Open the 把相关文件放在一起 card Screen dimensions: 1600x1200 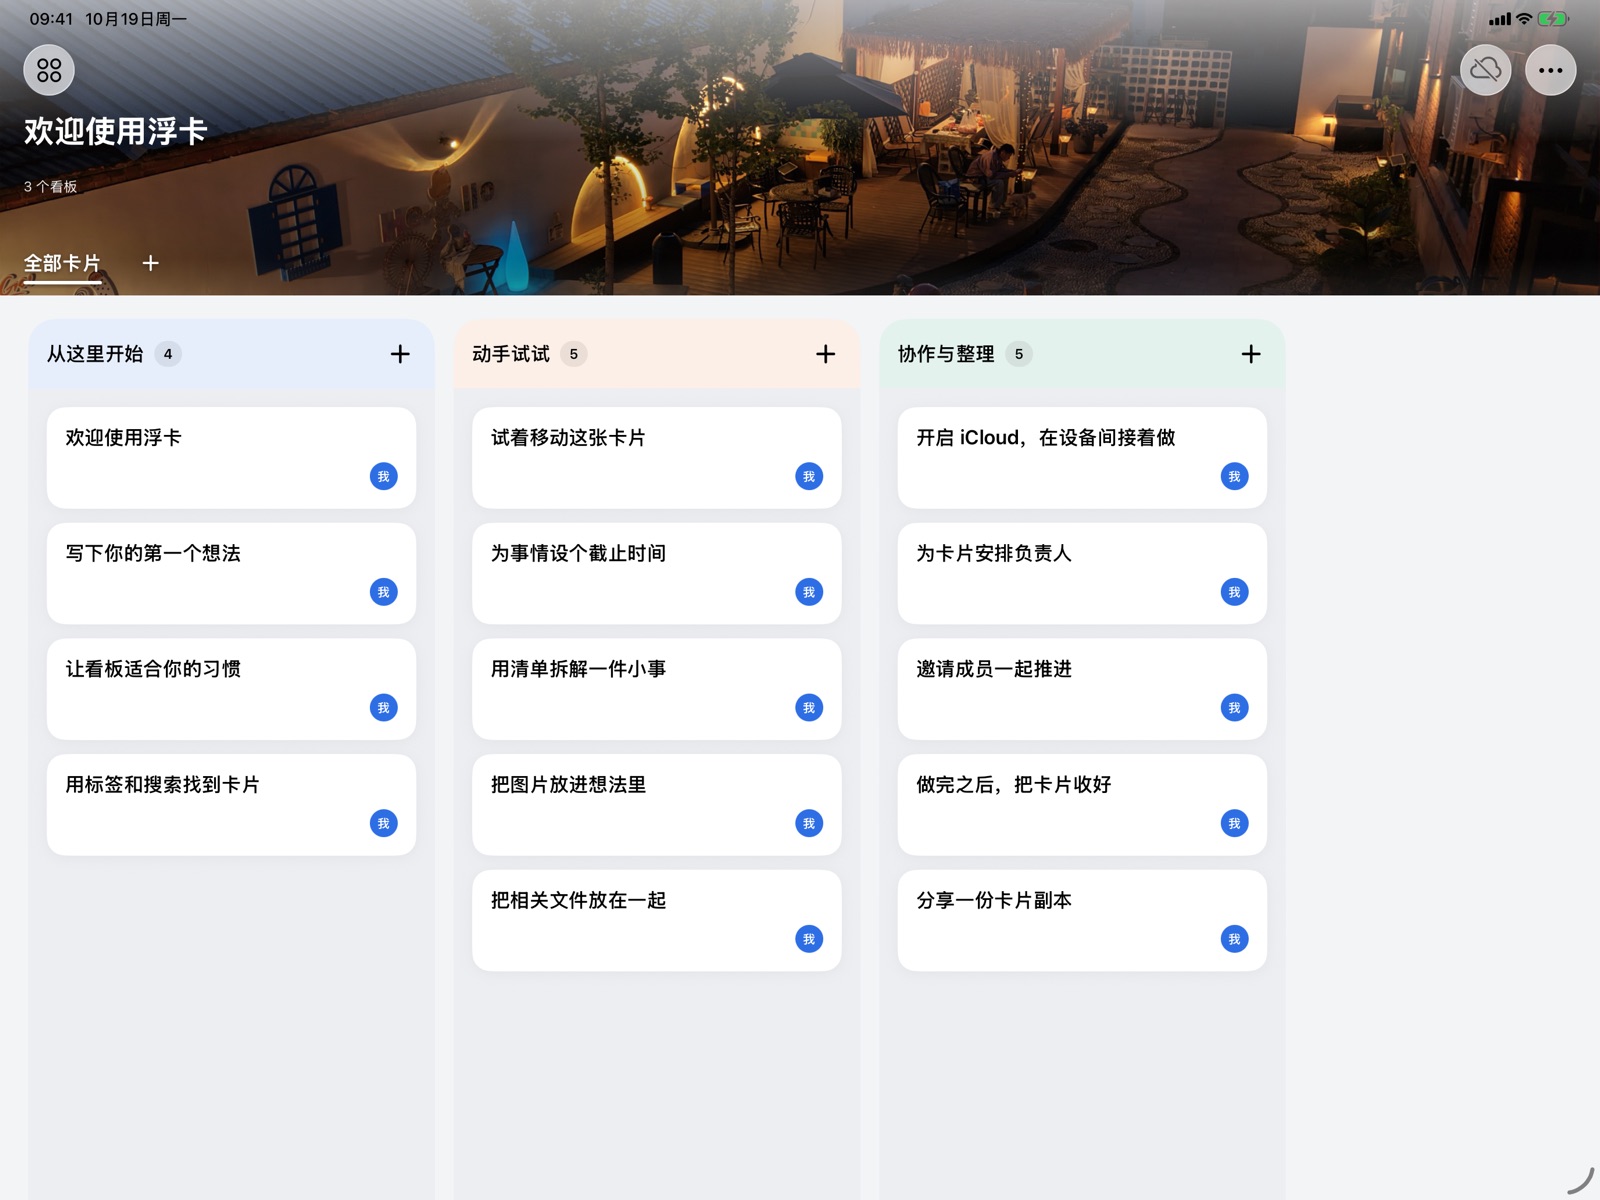(657, 920)
